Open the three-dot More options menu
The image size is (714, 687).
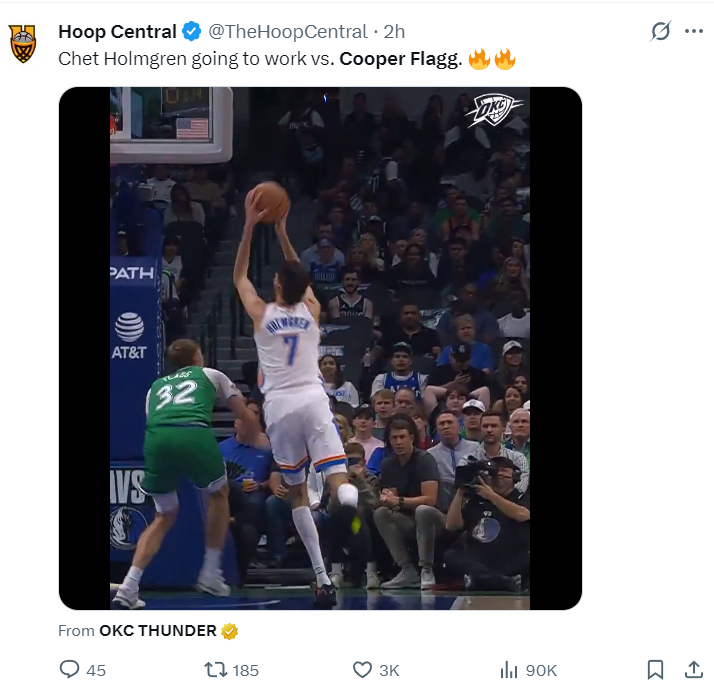click(694, 31)
